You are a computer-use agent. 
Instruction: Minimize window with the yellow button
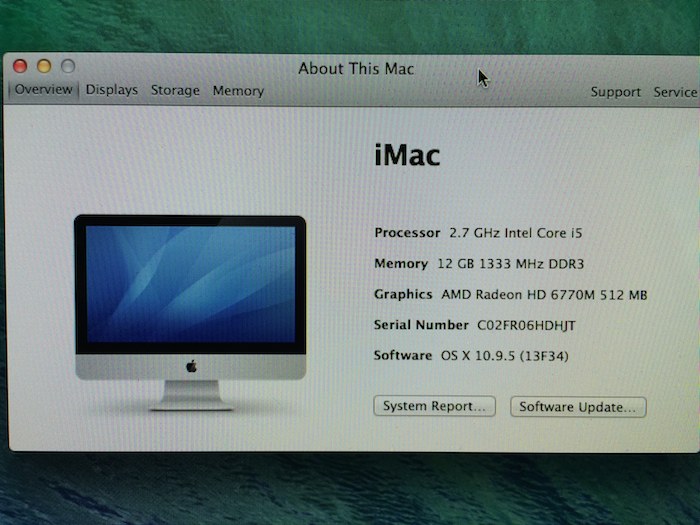44,66
